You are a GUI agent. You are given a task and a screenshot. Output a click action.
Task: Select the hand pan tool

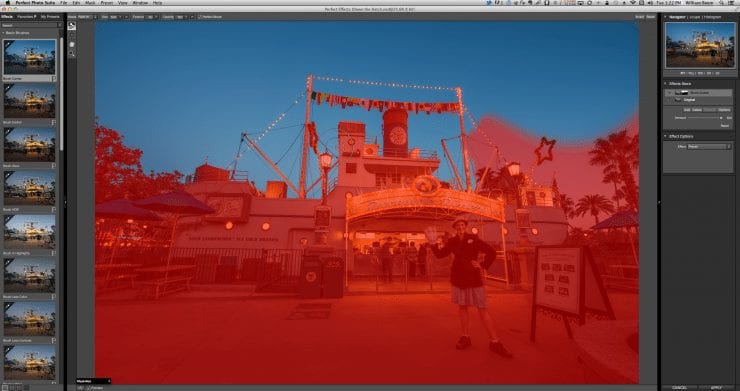pos(72,45)
